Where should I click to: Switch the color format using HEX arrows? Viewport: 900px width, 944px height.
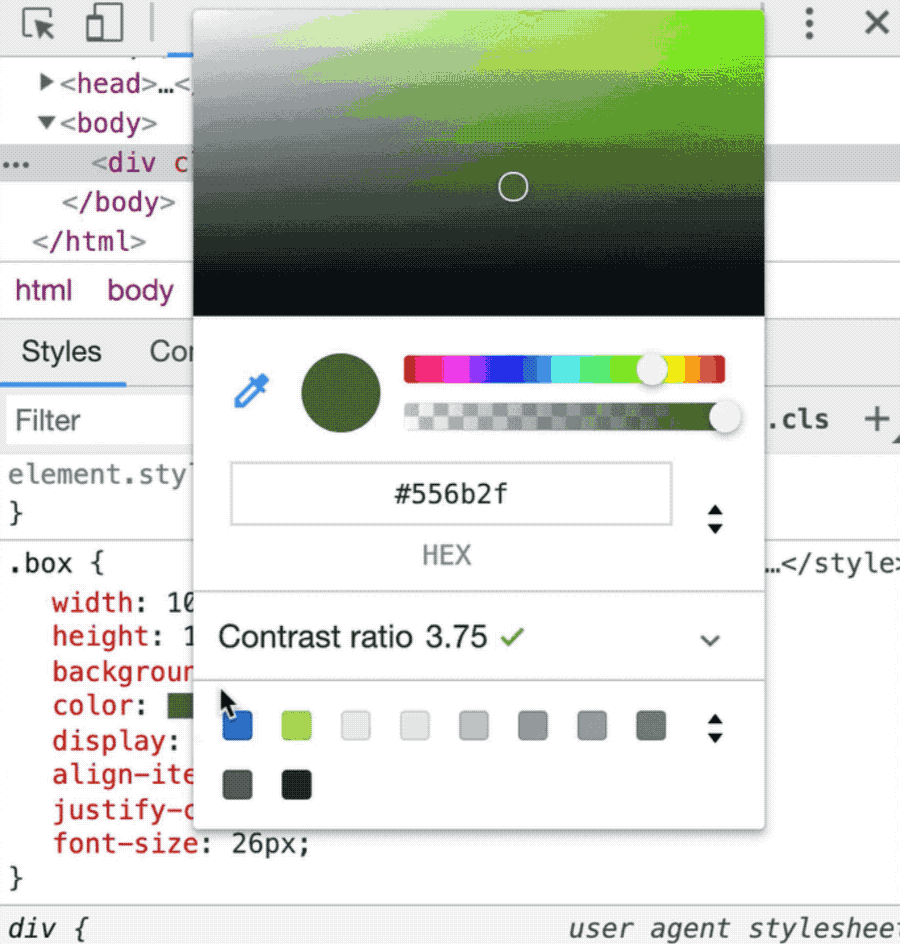714,519
